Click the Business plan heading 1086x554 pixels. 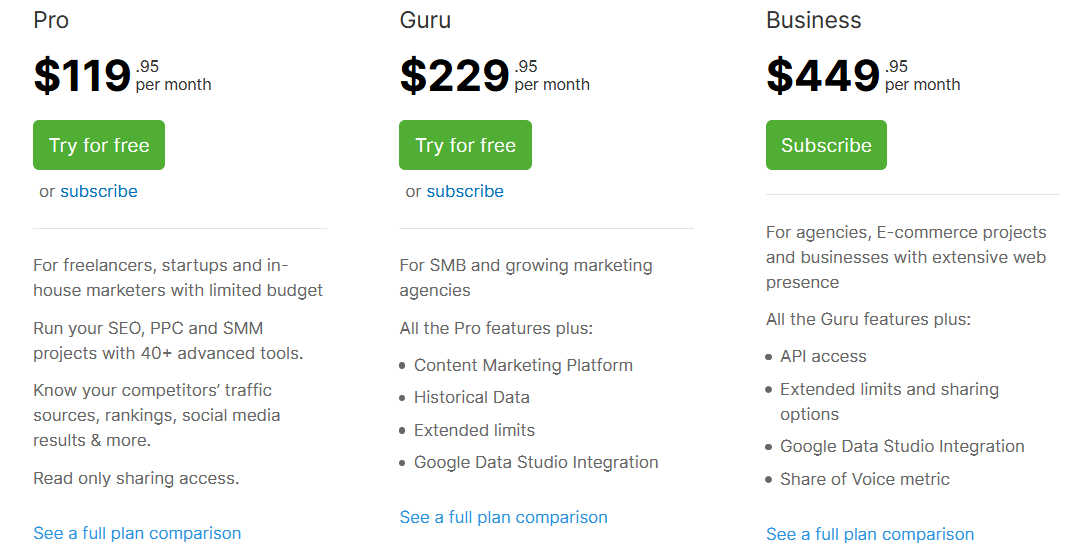(x=813, y=20)
